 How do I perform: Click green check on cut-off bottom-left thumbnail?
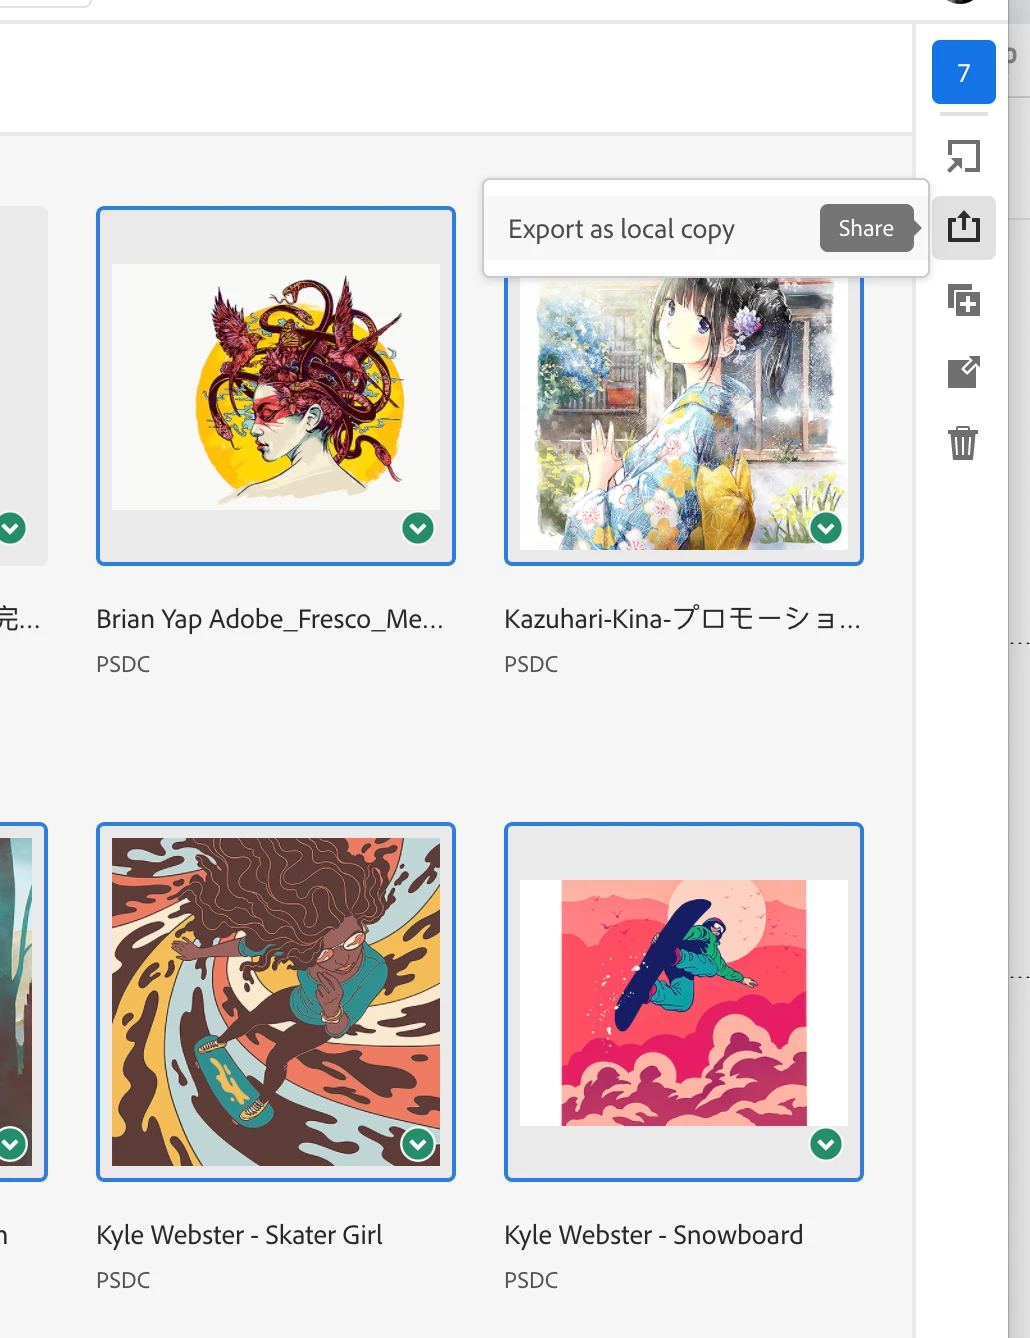click(11, 1144)
